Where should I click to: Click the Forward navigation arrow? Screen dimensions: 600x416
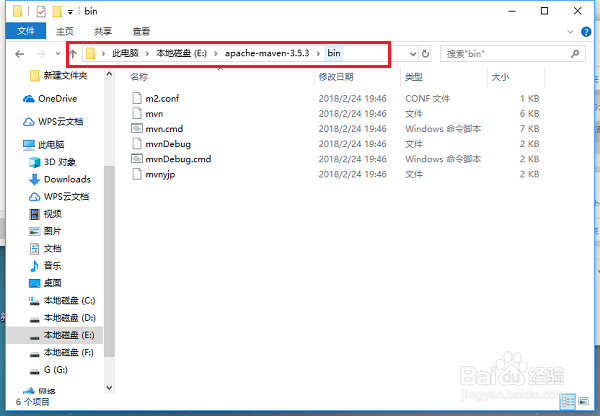pyautogui.click(x=41, y=54)
